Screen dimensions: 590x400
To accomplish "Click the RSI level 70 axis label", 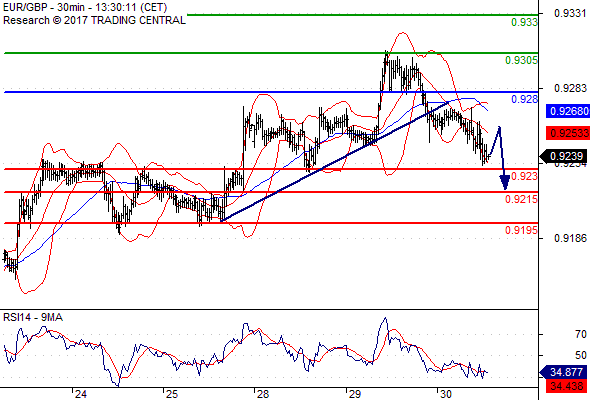I will [581, 334].
